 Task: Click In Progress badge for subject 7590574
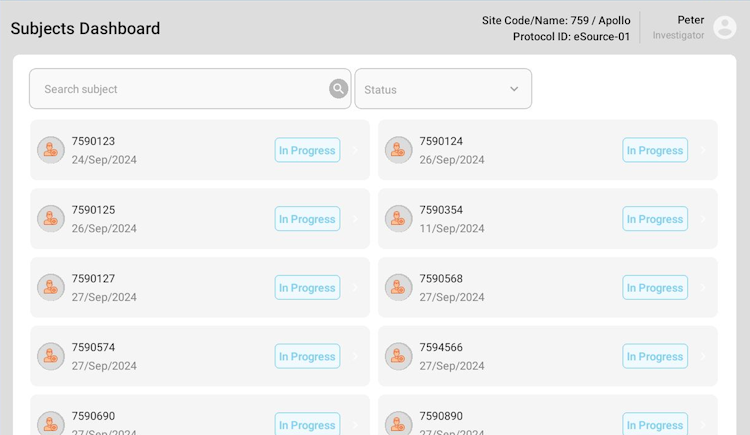[307, 356]
